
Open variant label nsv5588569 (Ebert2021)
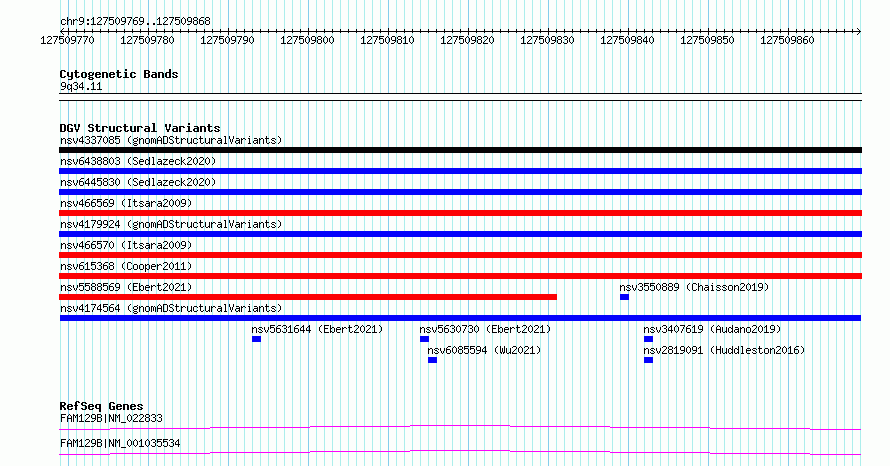pos(126,287)
